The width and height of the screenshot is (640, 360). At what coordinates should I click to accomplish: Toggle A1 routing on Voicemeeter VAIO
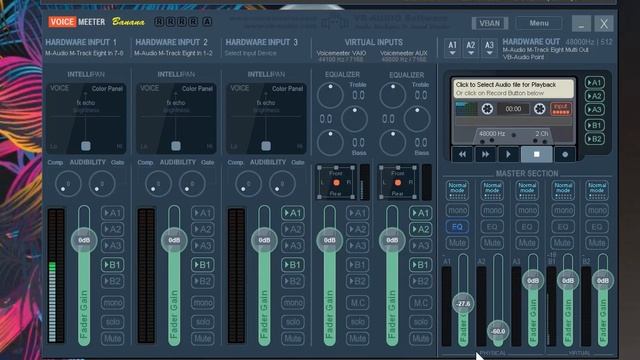click(x=358, y=213)
